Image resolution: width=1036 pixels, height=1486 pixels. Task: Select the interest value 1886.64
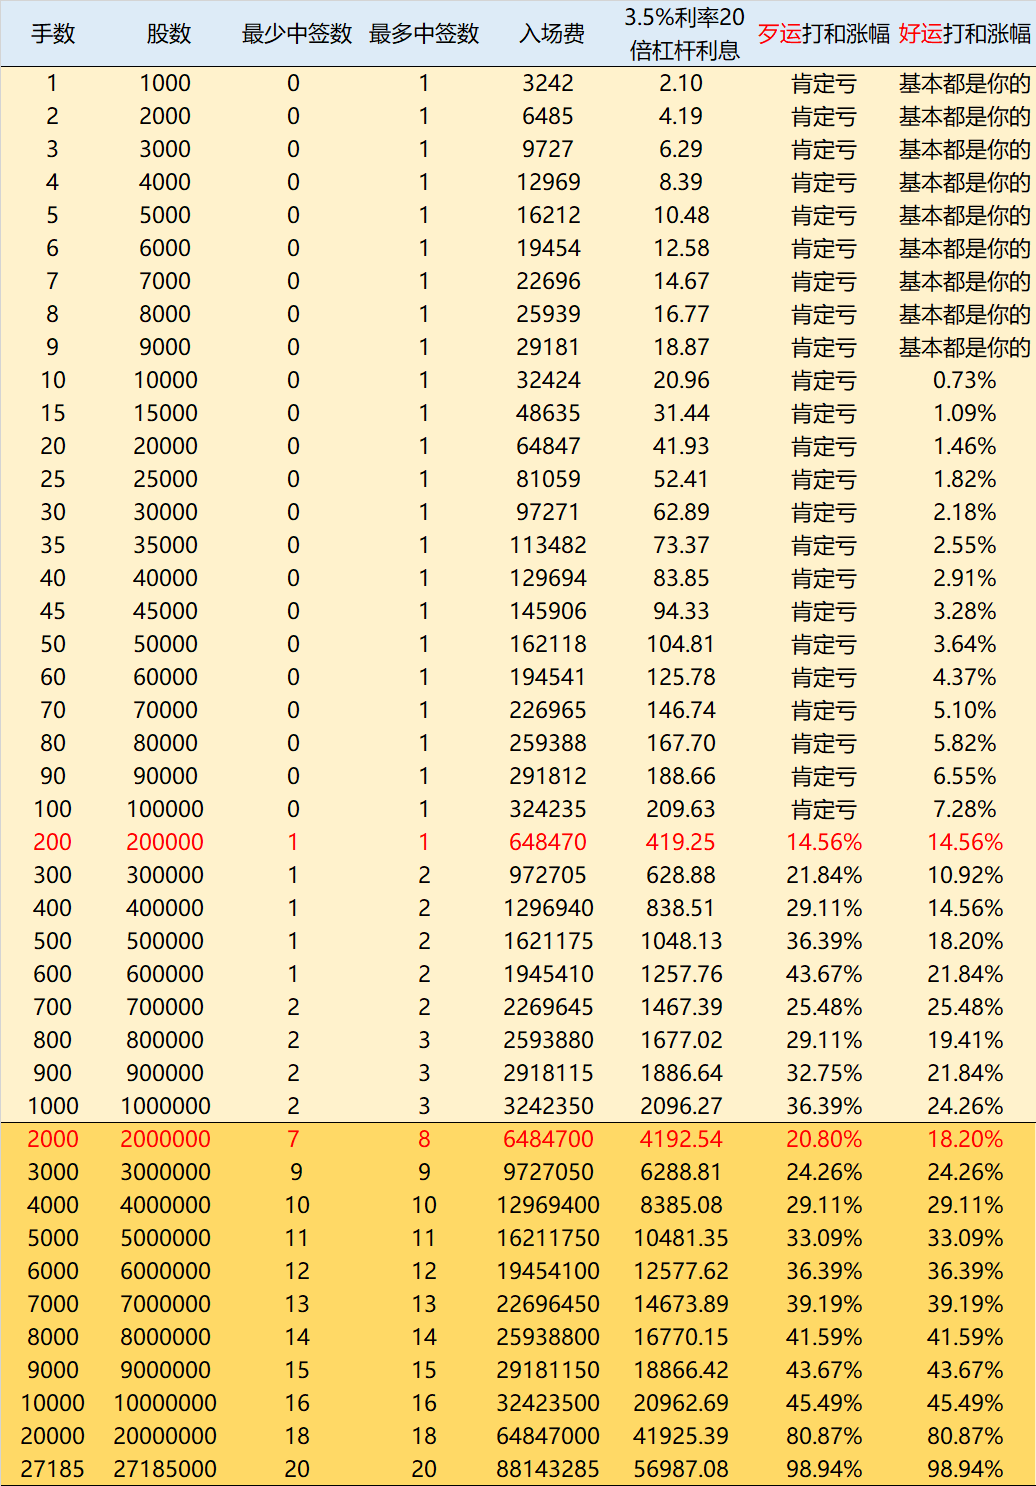click(x=681, y=1073)
